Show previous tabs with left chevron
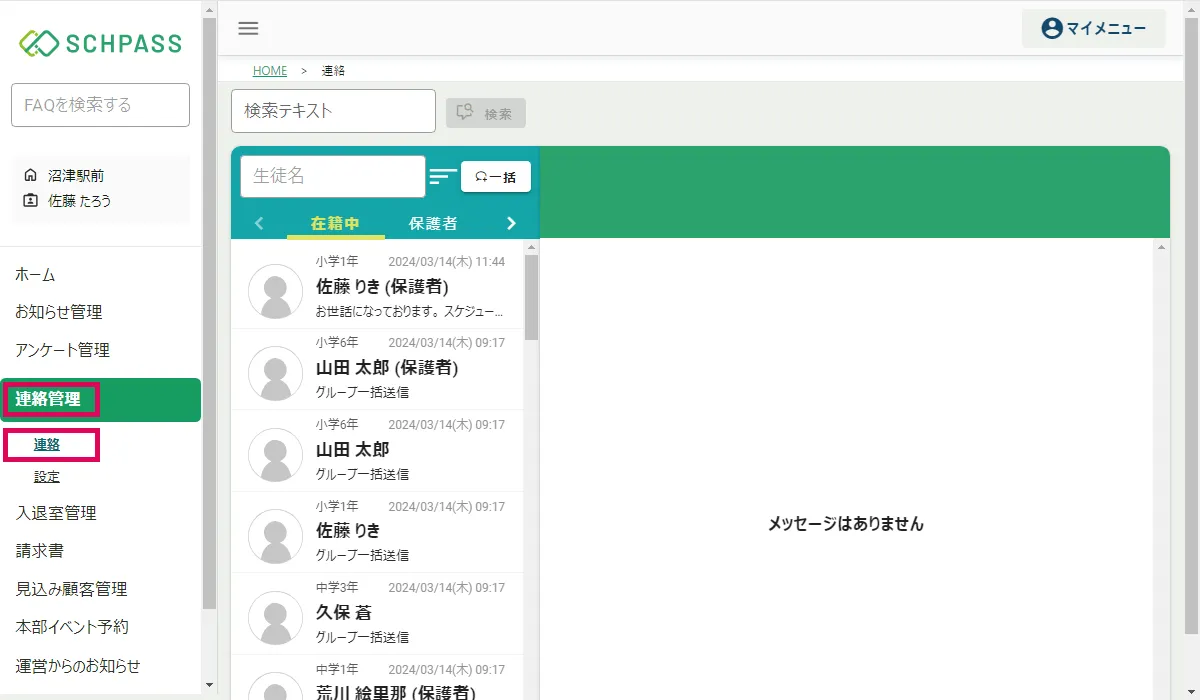 (x=259, y=223)
